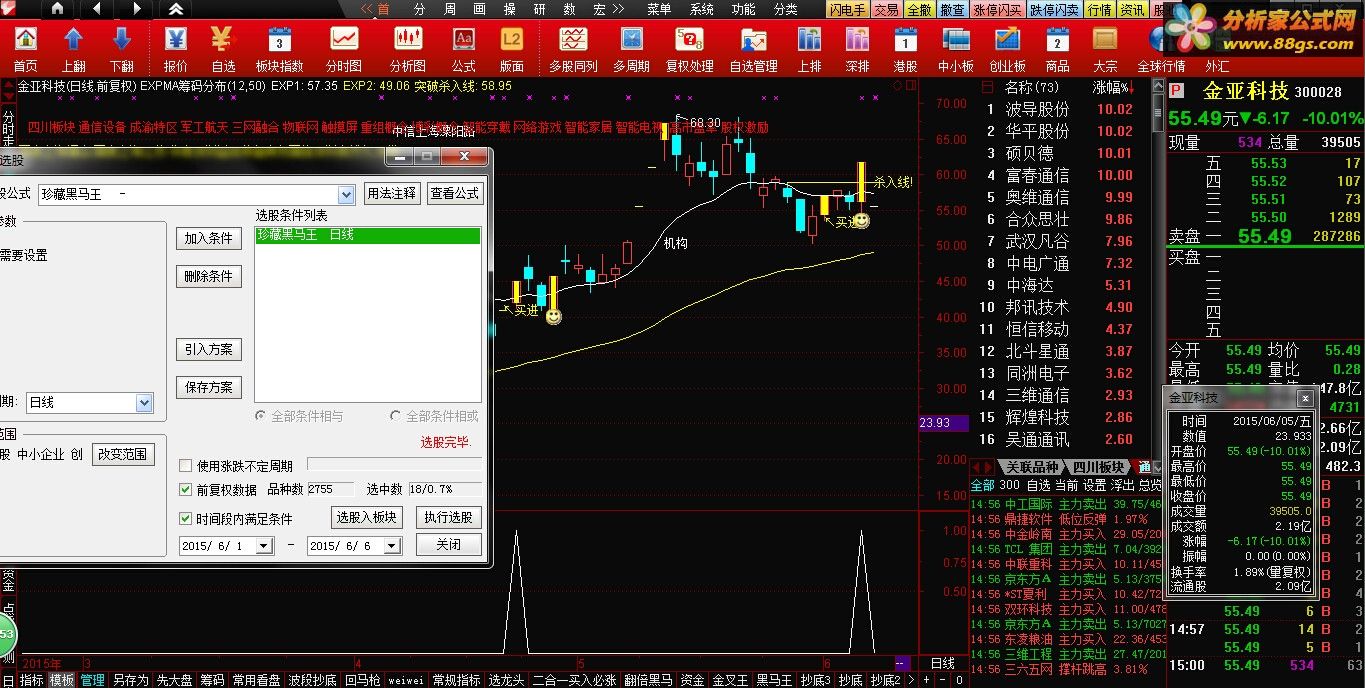Open start date 2015/6/1 dropdown
1365x688 pixels.
pyautogui.click(x=264, y=546)
